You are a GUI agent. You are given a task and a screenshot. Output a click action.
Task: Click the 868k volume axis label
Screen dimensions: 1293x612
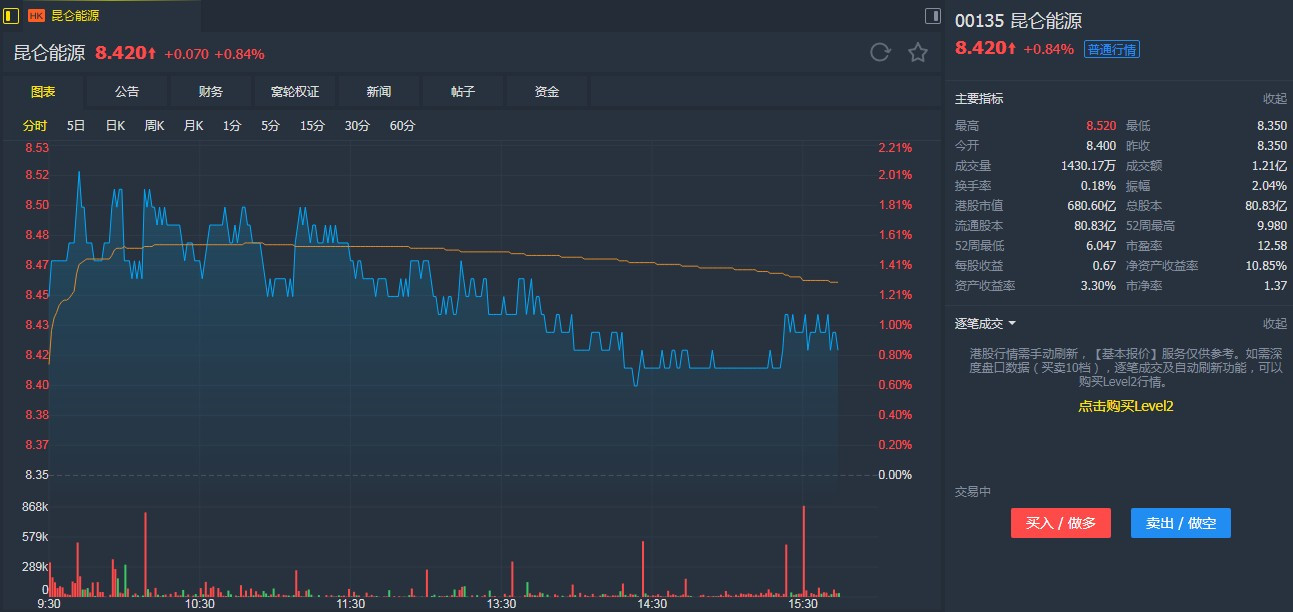[36, 507]
